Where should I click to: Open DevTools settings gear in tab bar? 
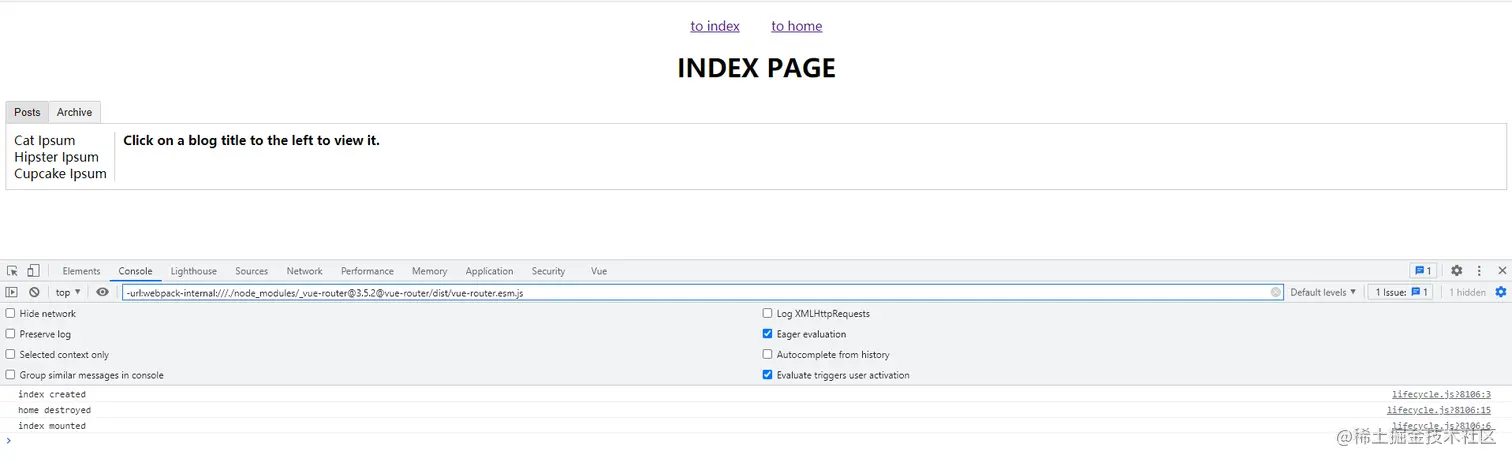click(x=1456, y=271)
